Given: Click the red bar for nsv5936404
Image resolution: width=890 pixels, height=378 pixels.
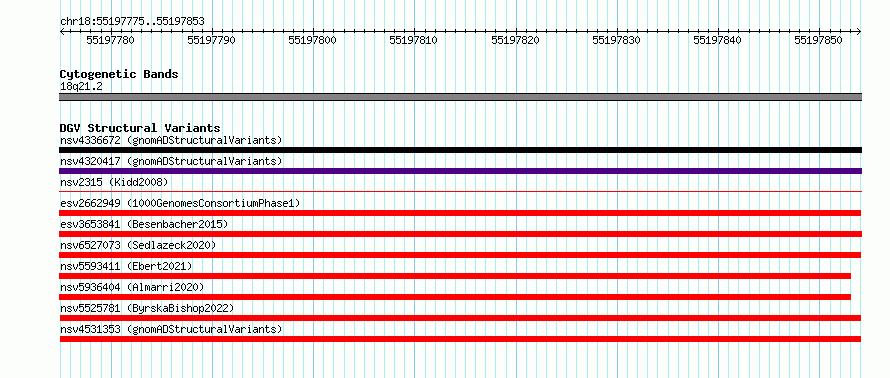Looking at the screenshot, I should tap(455, 297).
